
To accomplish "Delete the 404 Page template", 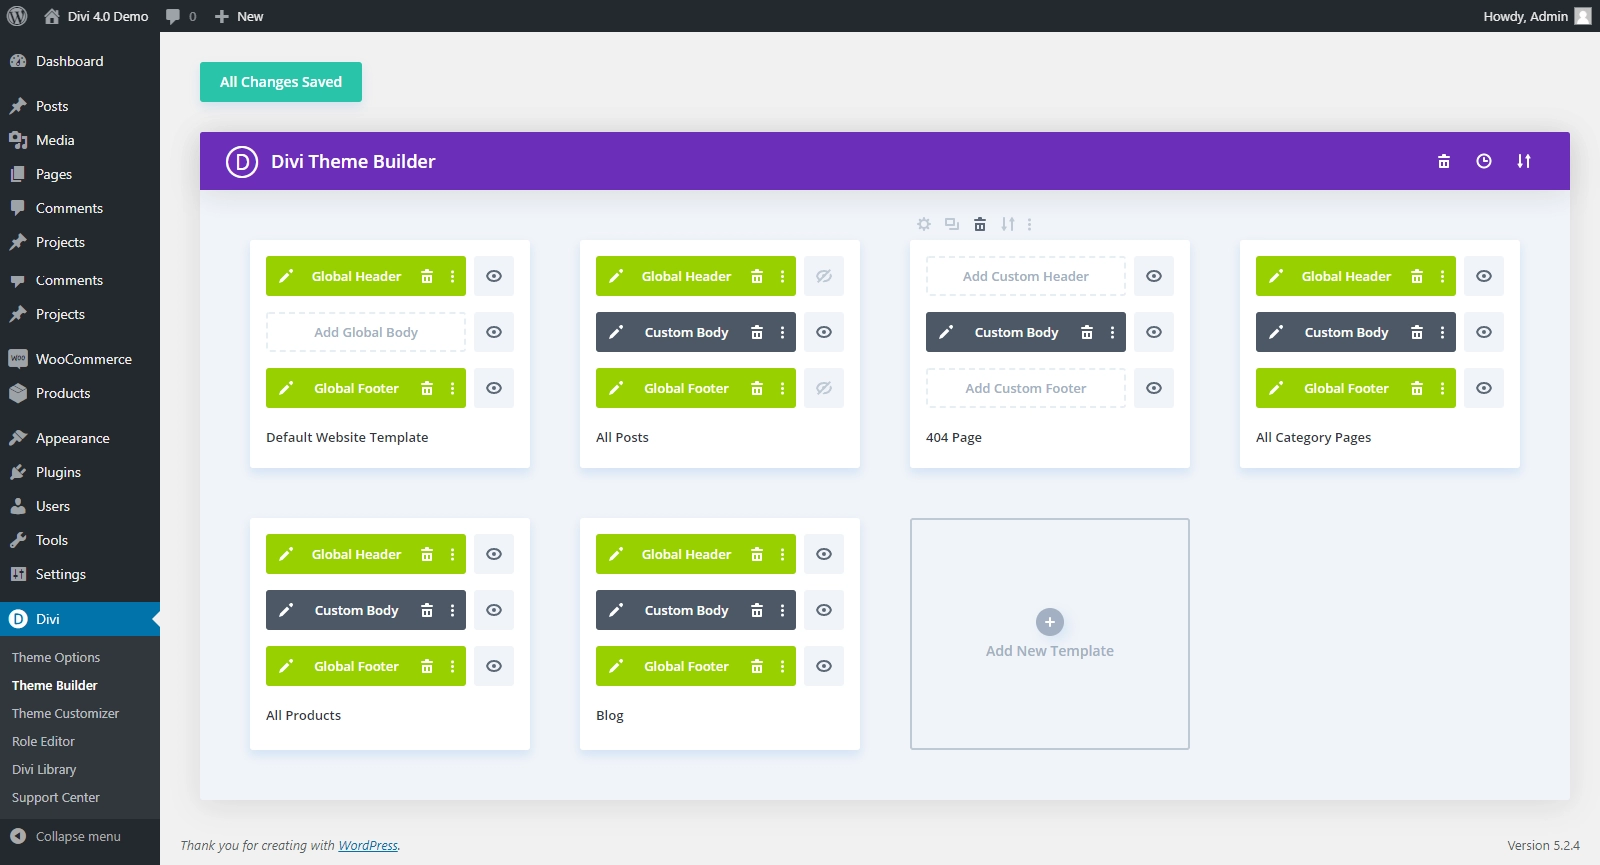I will click(x=980, y=224).
